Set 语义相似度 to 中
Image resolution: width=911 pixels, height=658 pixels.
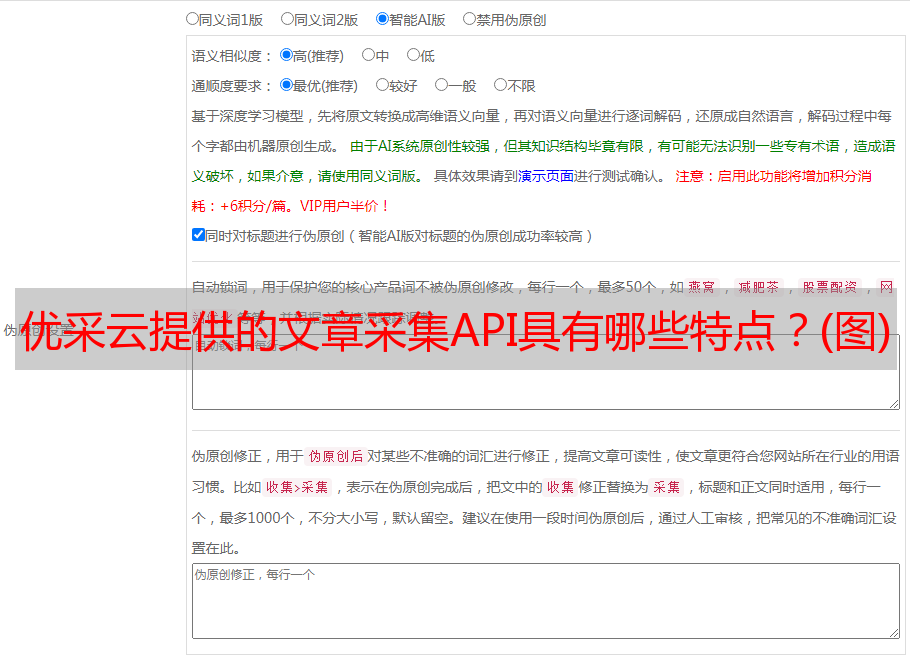click(x=368, y=55)
